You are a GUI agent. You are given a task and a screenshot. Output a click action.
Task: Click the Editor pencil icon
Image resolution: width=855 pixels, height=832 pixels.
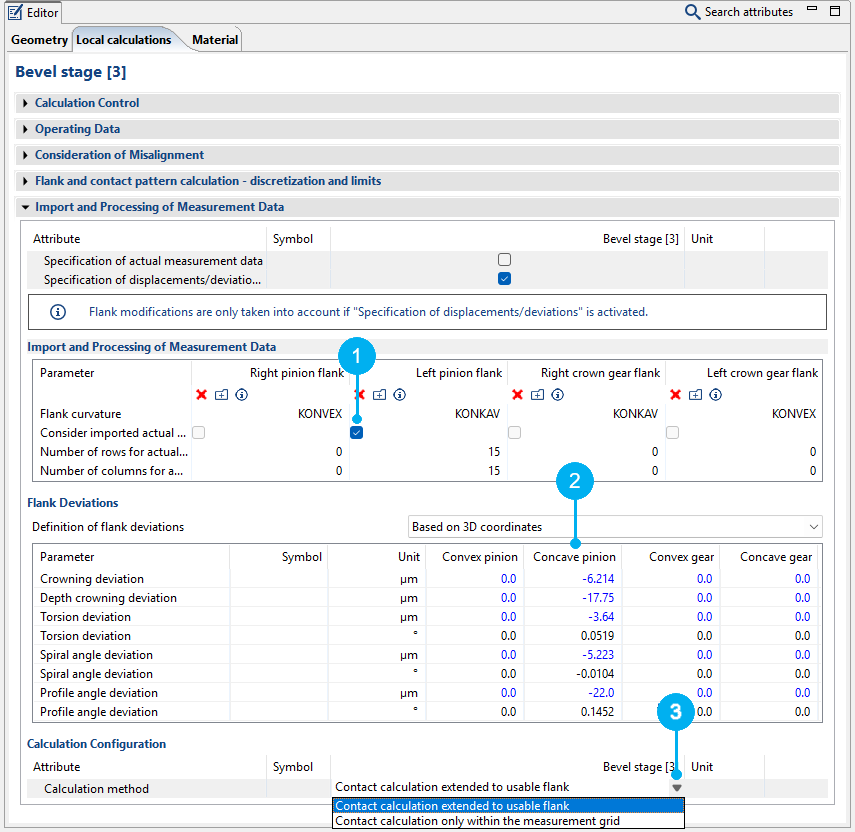tap(15, 13)
